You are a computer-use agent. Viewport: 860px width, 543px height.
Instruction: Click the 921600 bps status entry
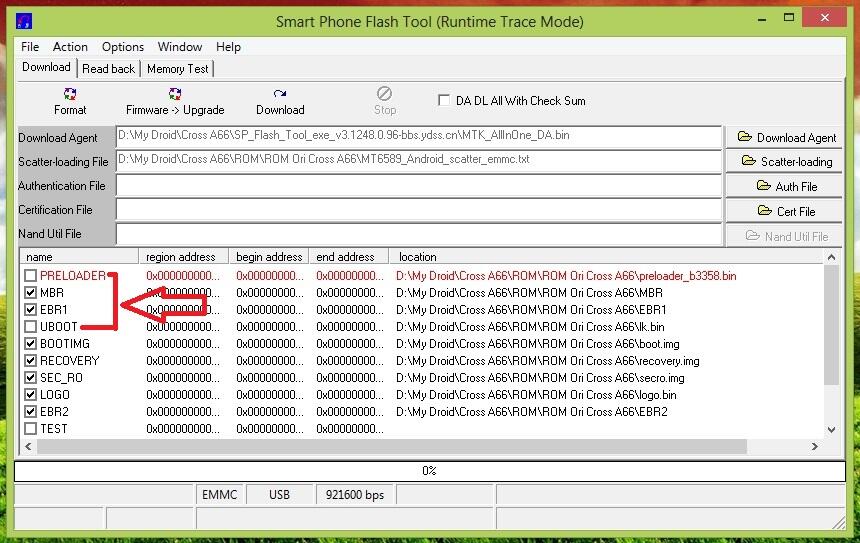click(x=354, y=494)
